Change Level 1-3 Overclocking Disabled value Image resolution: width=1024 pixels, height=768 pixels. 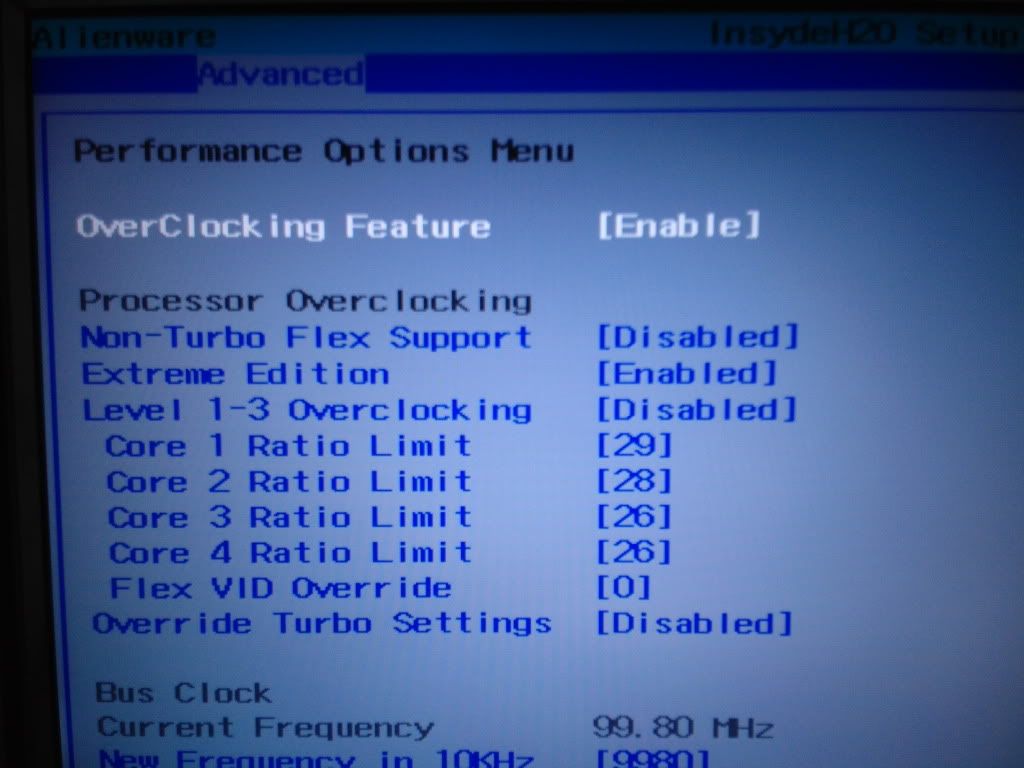point(697,409)
